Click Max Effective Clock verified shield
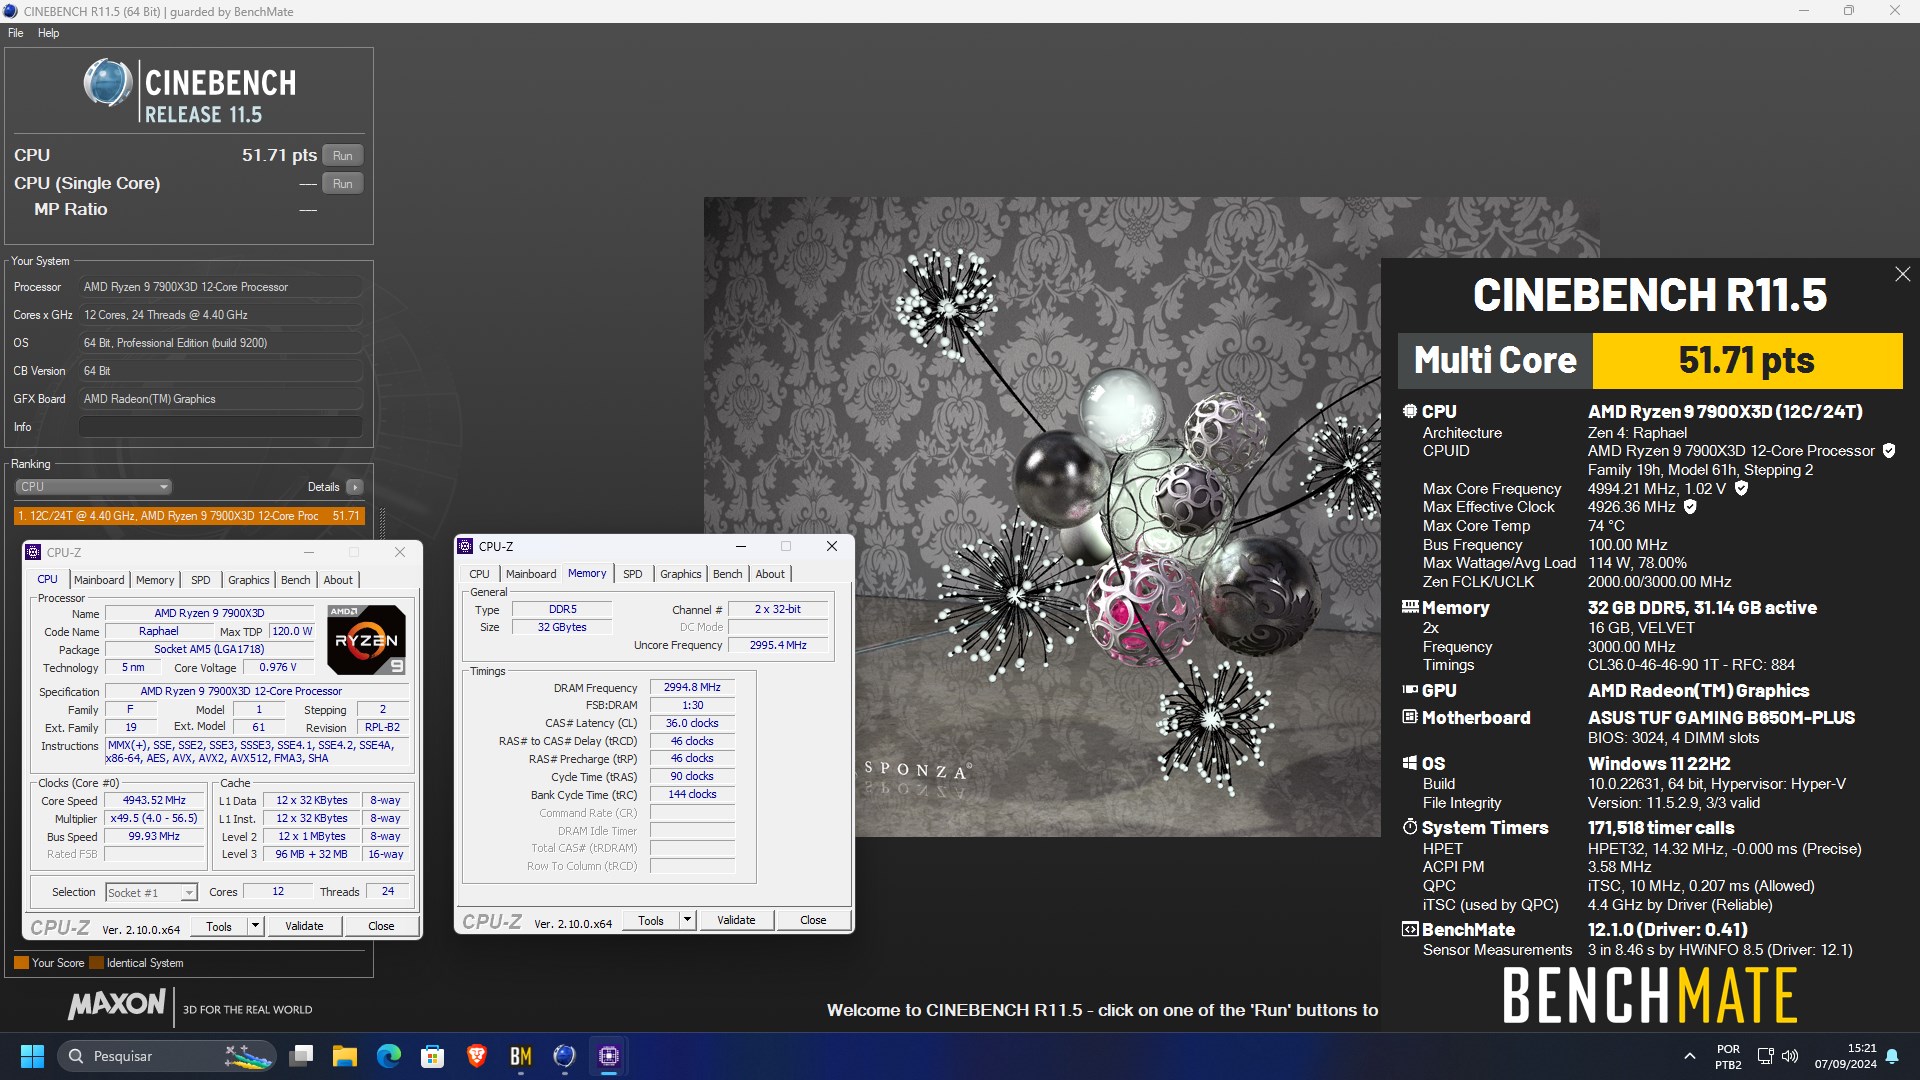Viewport: 1920px width, 1080px height. [x=1690, y=507]
